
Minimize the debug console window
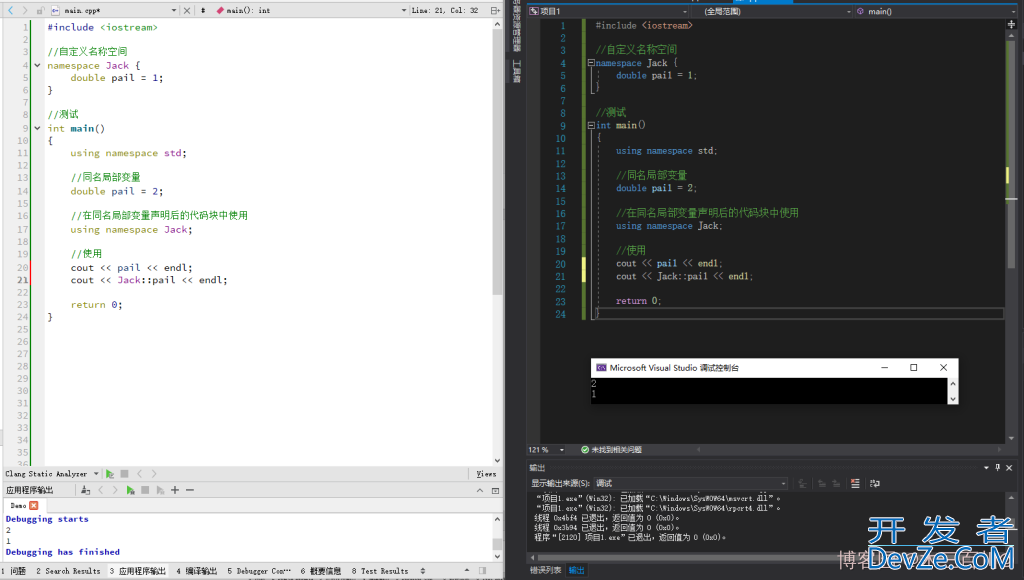(885, 368)
